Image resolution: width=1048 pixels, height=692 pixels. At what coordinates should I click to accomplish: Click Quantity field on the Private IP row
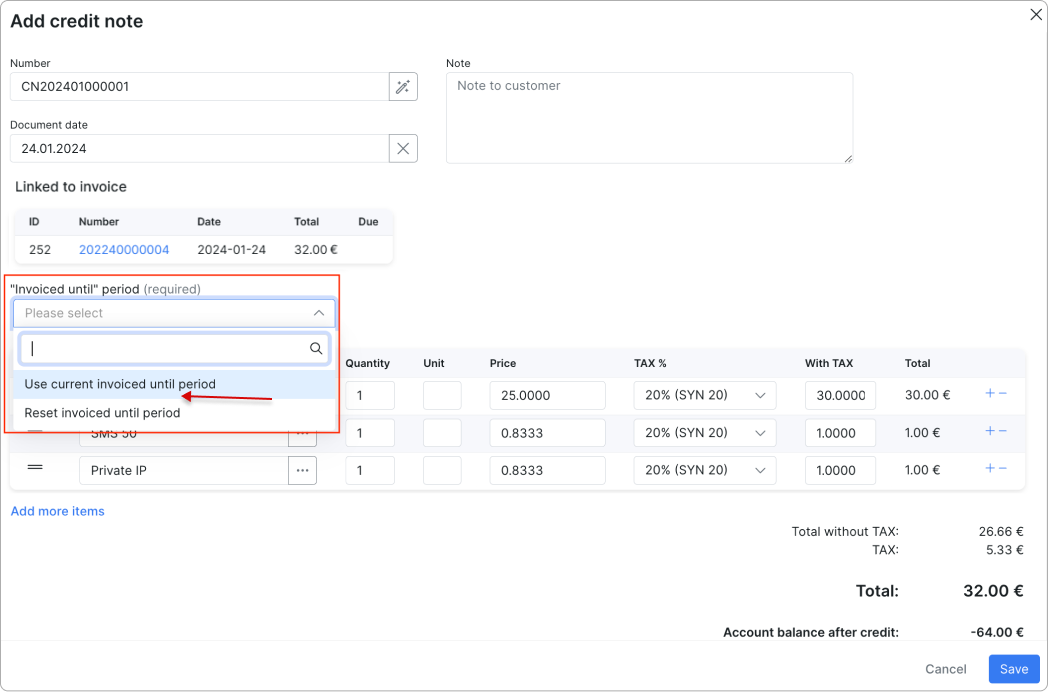(x=370, y=471)
